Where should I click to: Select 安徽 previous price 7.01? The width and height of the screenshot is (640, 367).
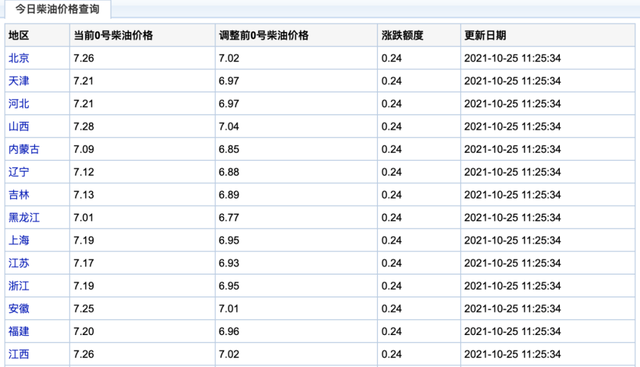point(229,309)
